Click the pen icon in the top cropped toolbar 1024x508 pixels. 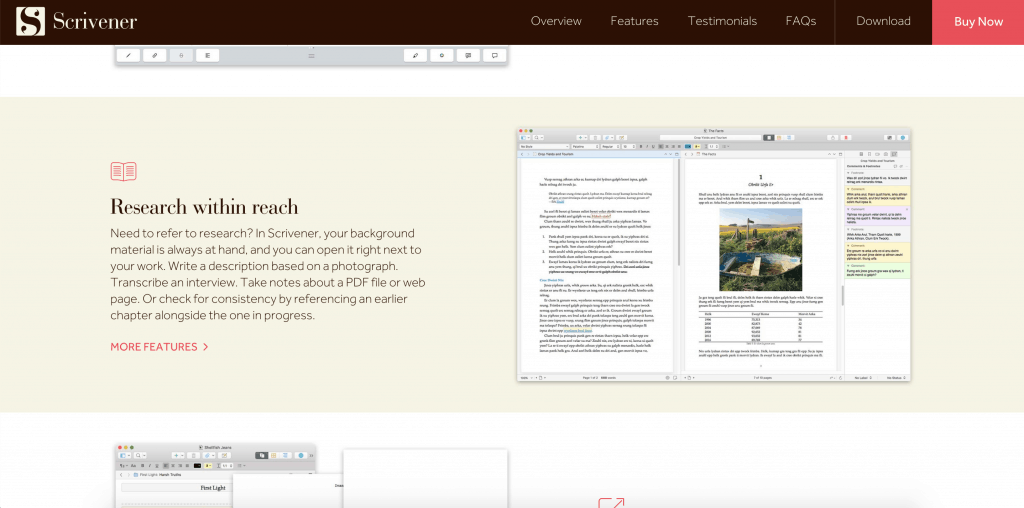click(128, 56)
